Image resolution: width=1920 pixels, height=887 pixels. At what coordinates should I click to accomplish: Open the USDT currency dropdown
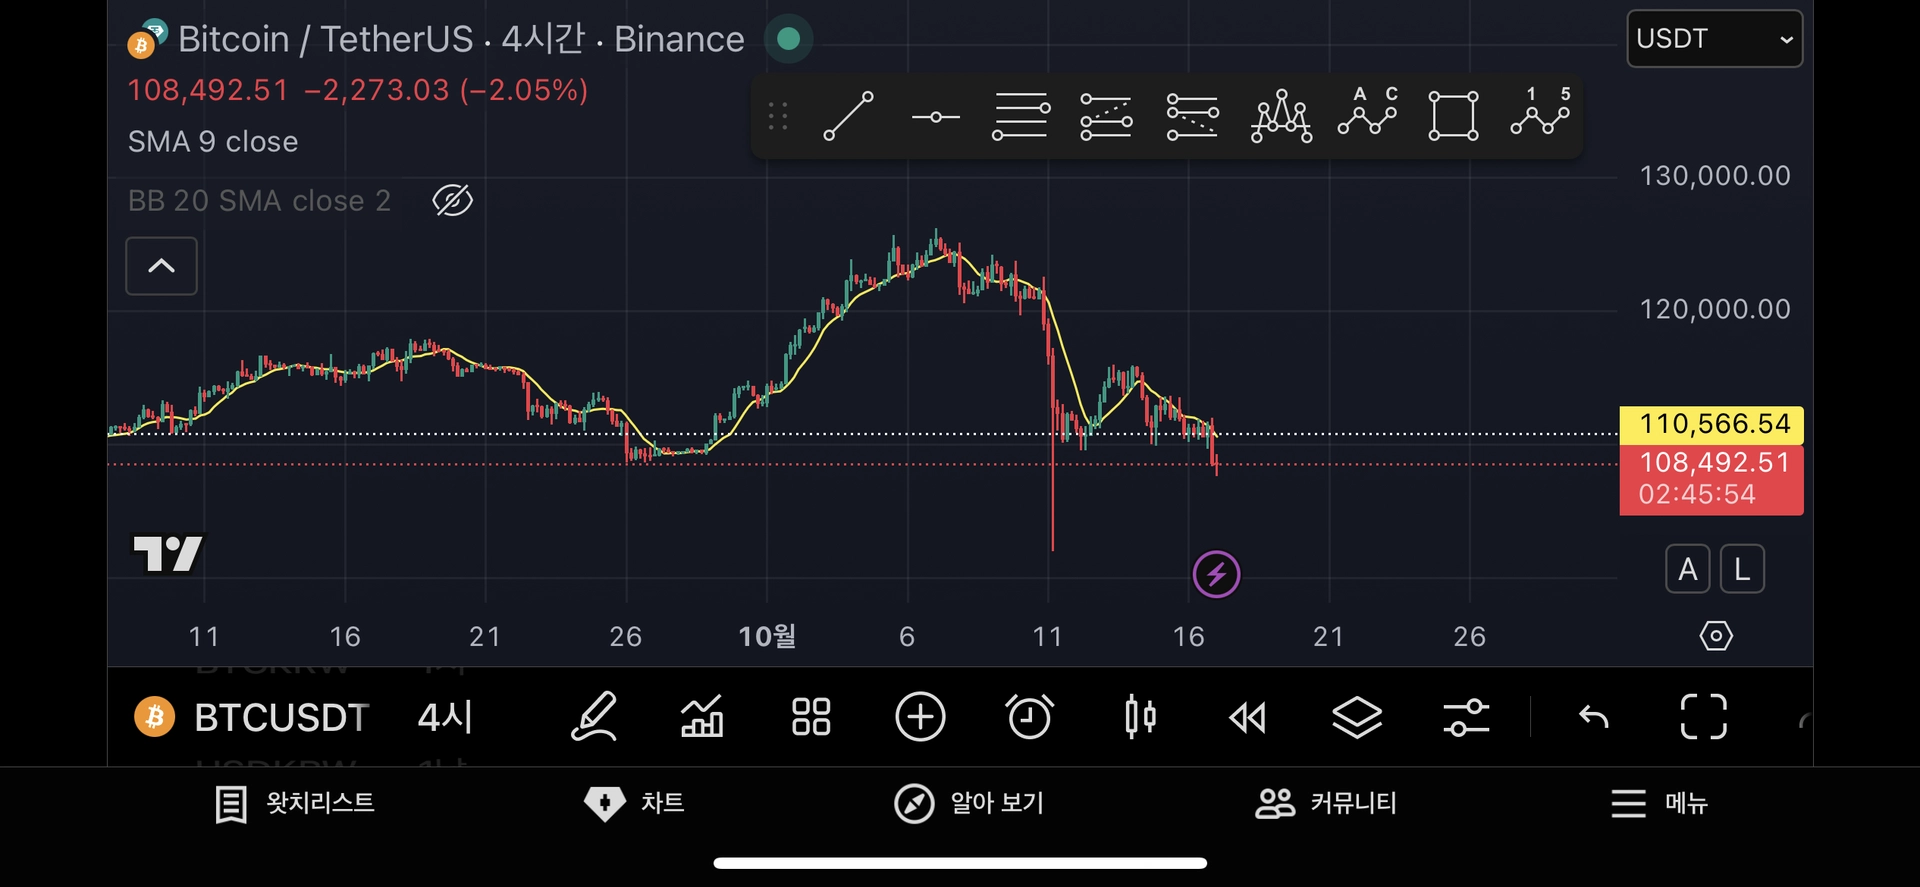[1714, 39]
